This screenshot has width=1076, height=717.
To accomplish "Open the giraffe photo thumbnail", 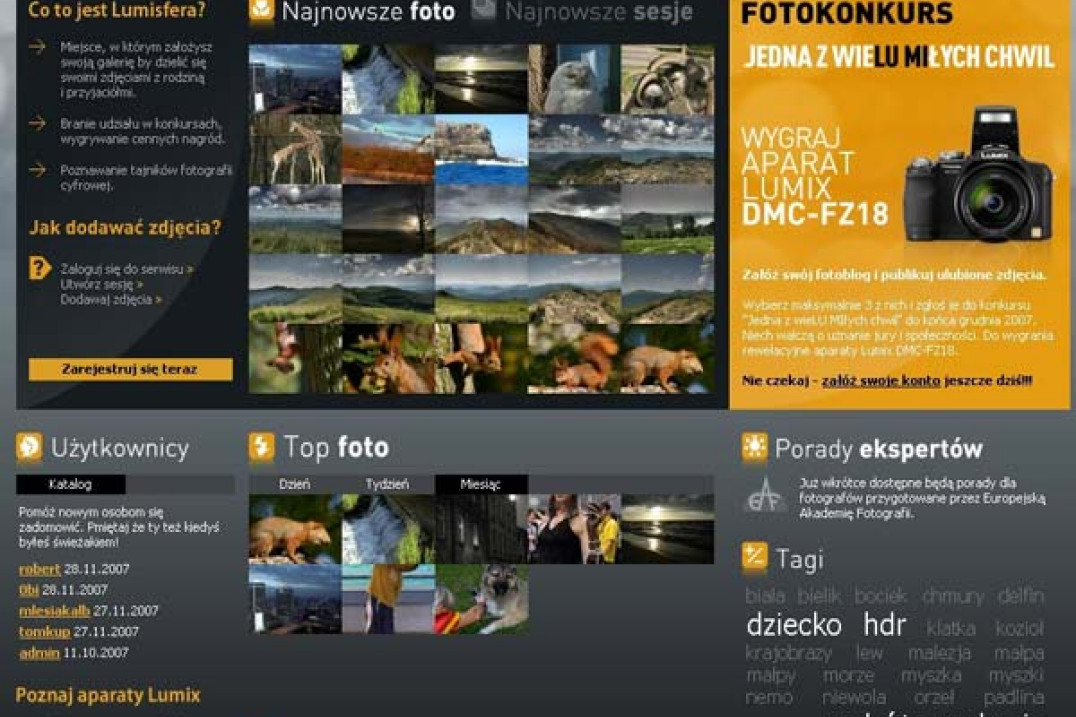I will point(295,150).
